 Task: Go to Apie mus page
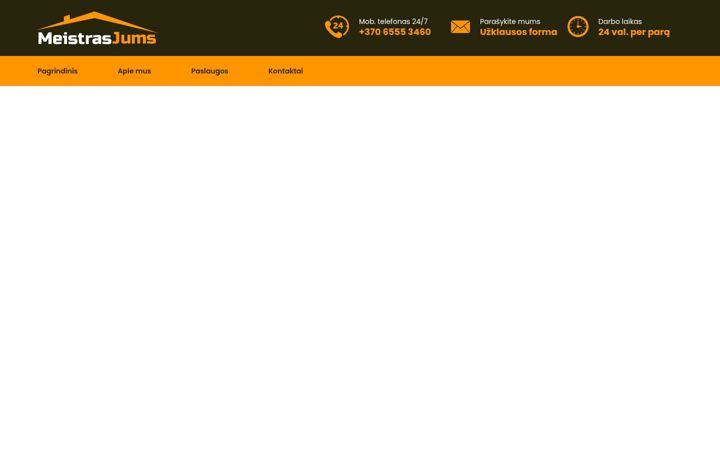pos(134,71)
